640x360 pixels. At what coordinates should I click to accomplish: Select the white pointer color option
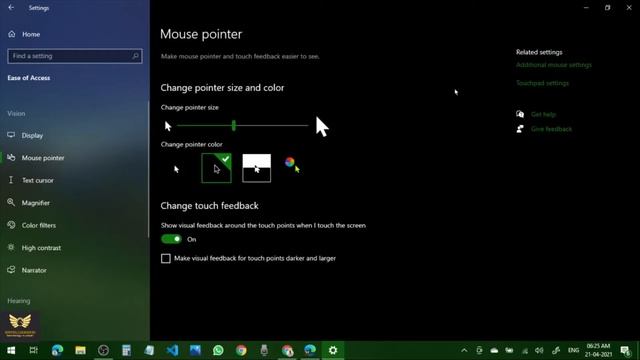176,169
